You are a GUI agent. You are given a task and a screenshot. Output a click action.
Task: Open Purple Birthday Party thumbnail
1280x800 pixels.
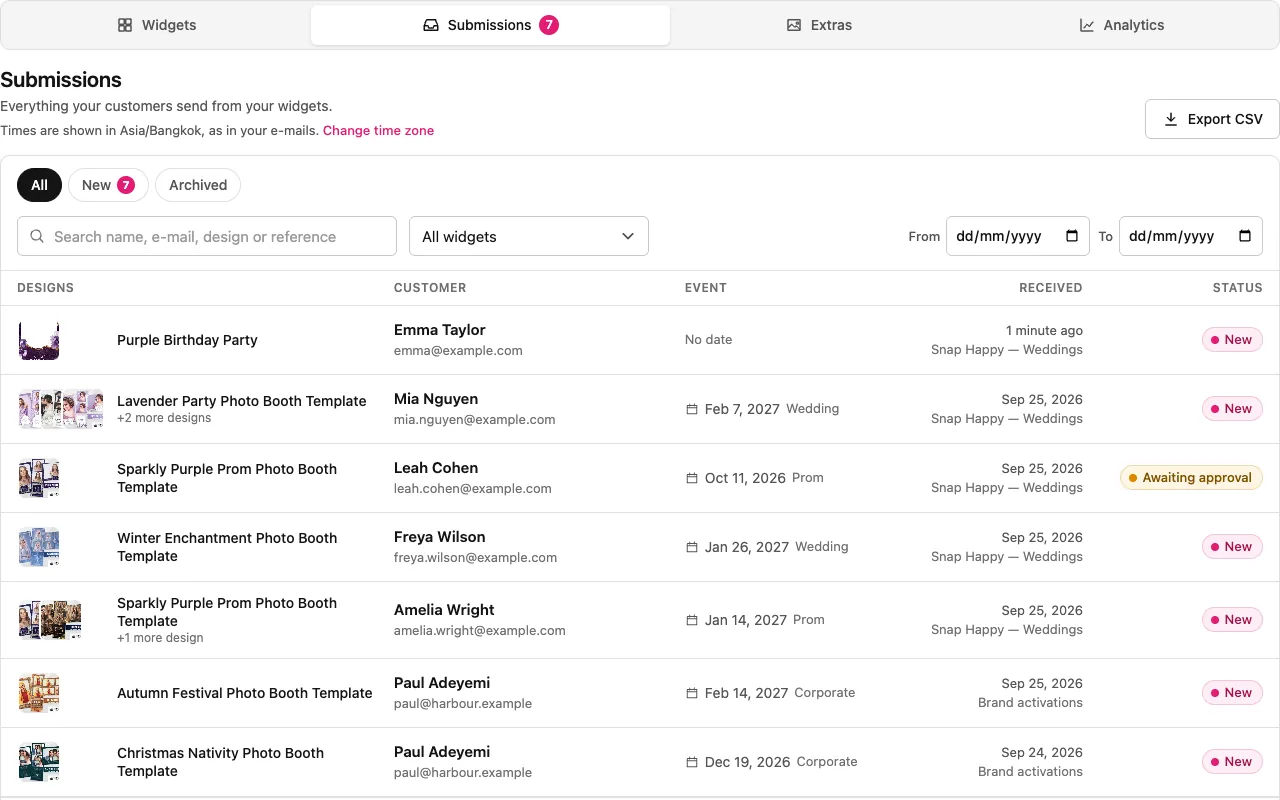(39, 340)
